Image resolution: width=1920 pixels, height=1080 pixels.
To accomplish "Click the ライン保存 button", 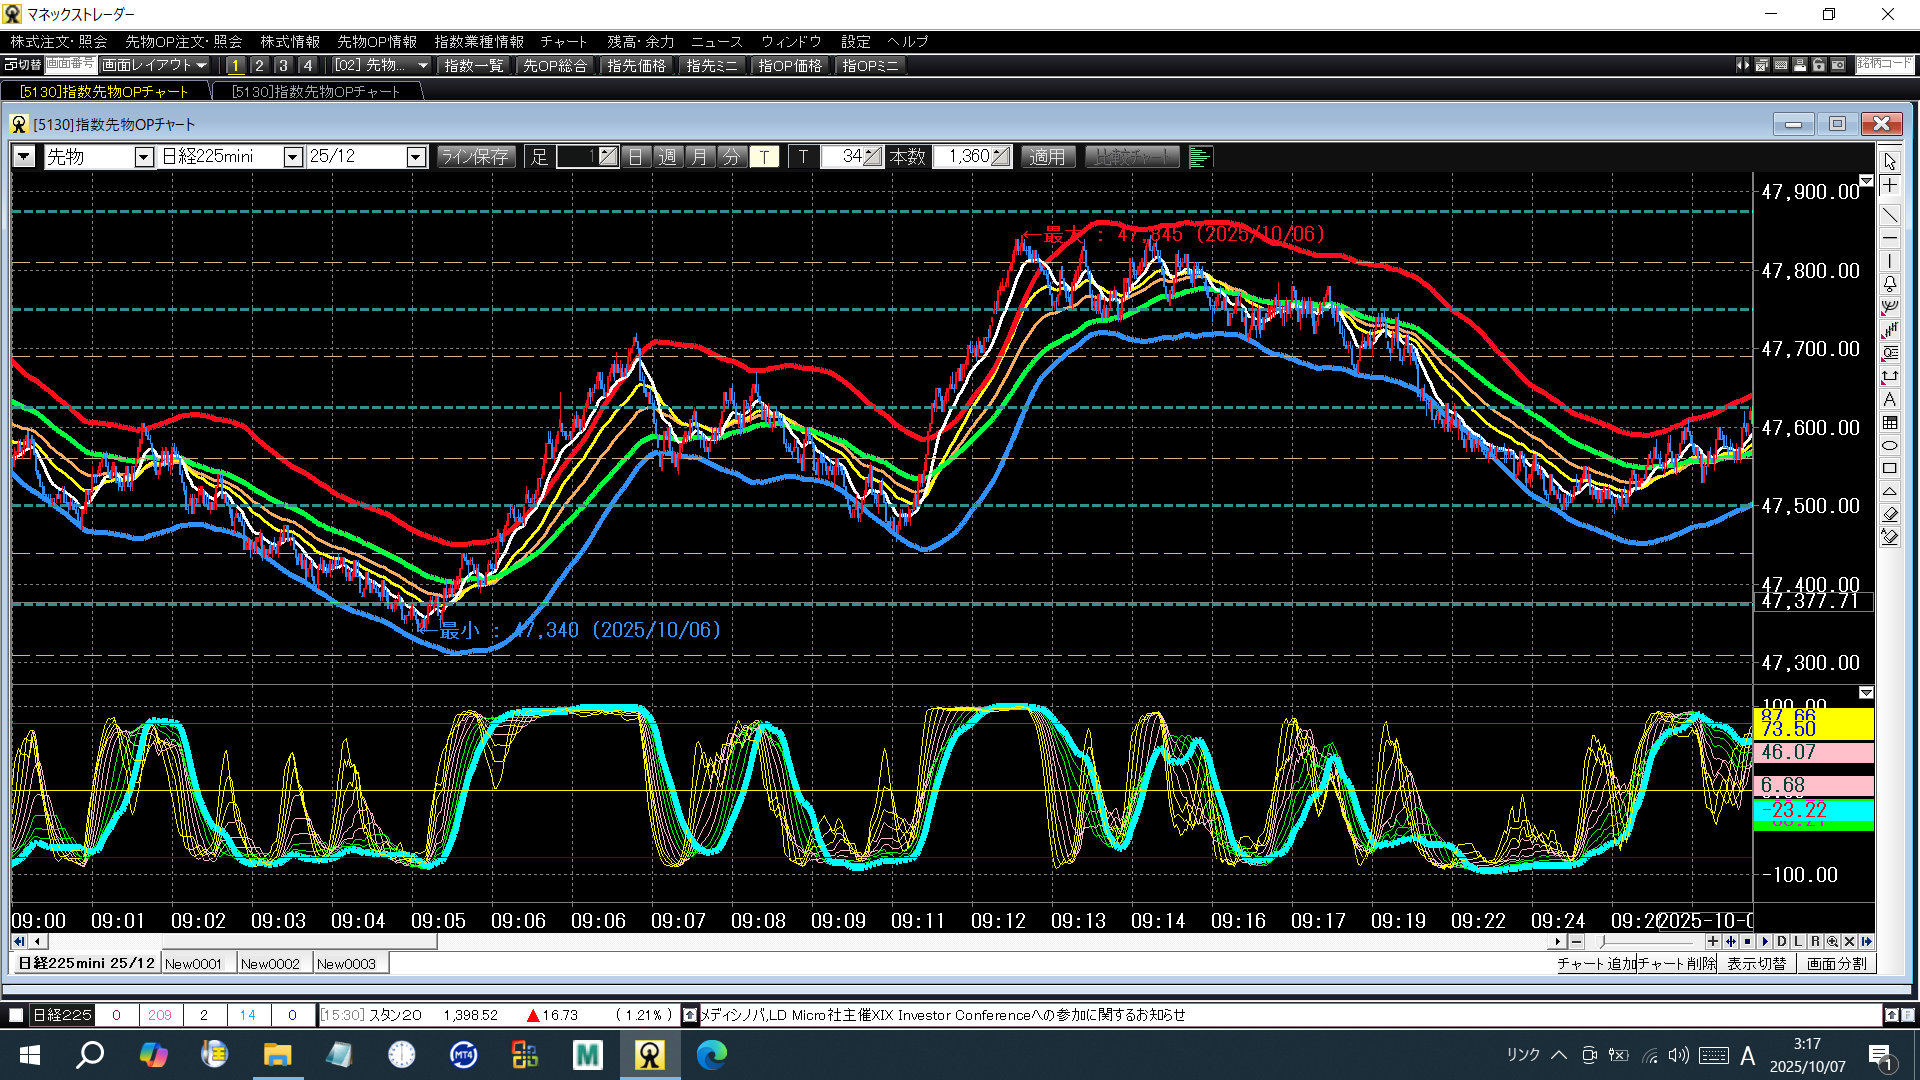I will click(475, 157).
